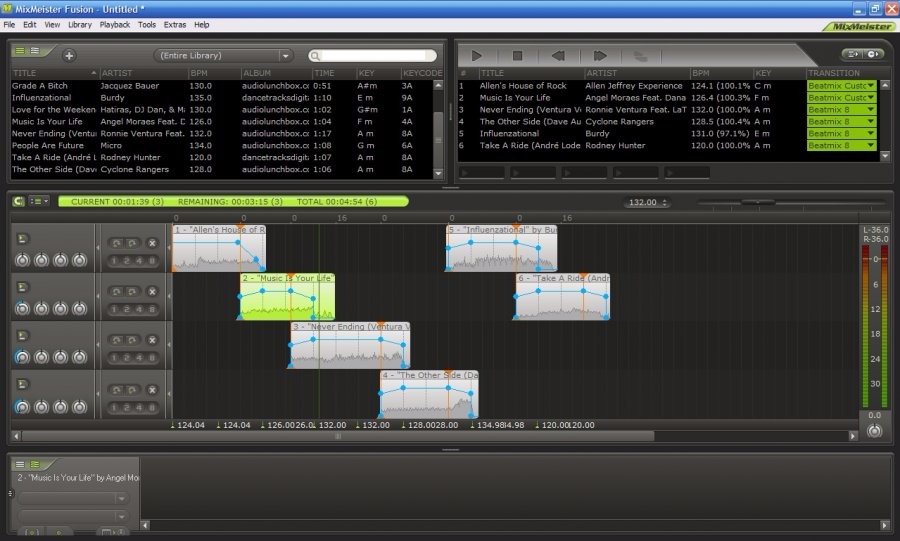Switch library to detailed list view icon
The width and height of the screenshot is (900, 541).
(35, 51)
